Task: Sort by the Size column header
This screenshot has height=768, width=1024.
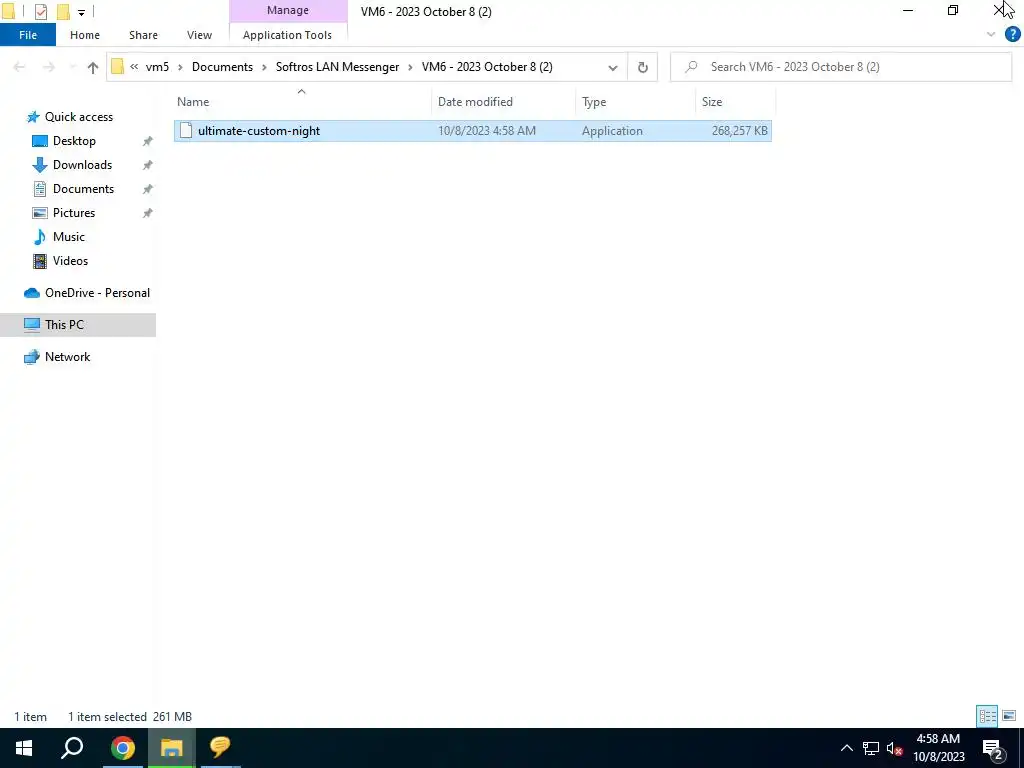Action: (735, 102)
